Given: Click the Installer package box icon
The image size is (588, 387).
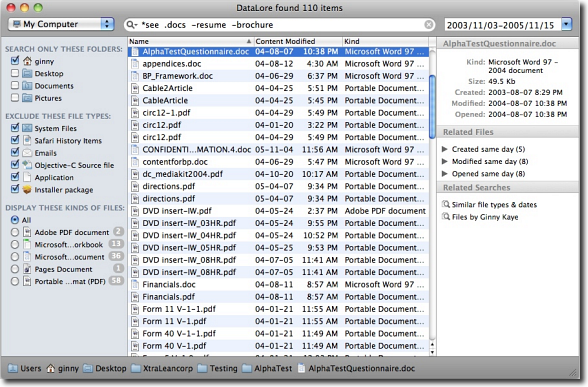Looking at the screenshot, I should (27, 189).
